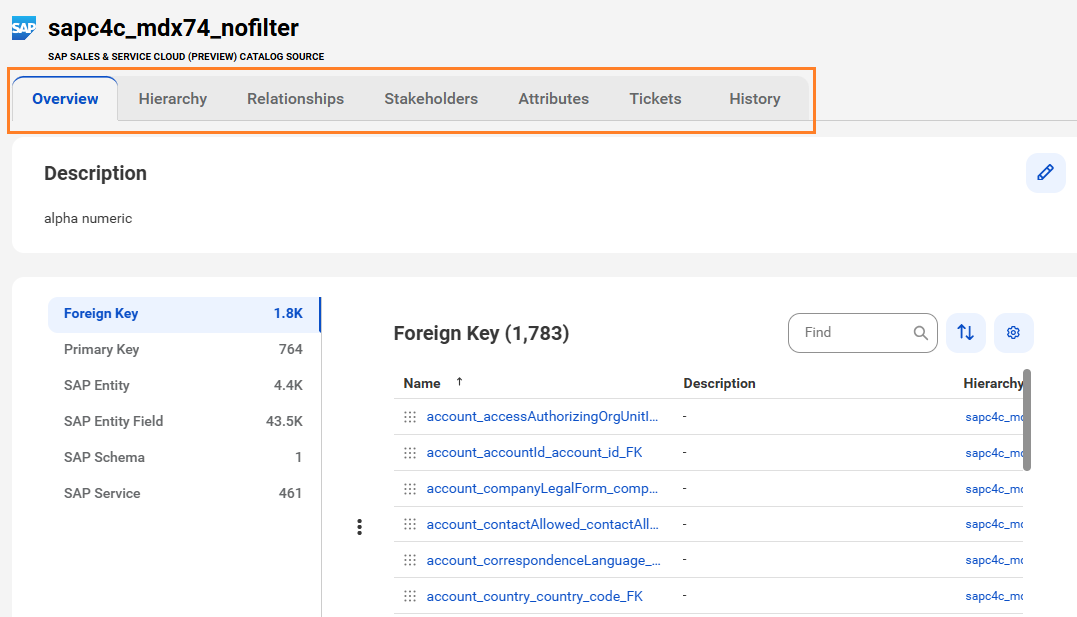The width and height of the screenshot is (1077, 617).
Task: View the History tab
Action: coord(755,99)
